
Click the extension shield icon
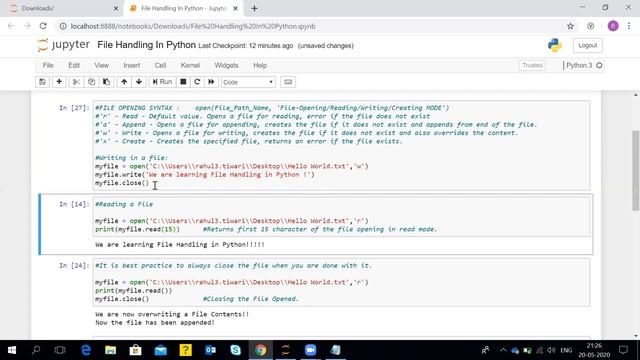click(x=590, y=26)
